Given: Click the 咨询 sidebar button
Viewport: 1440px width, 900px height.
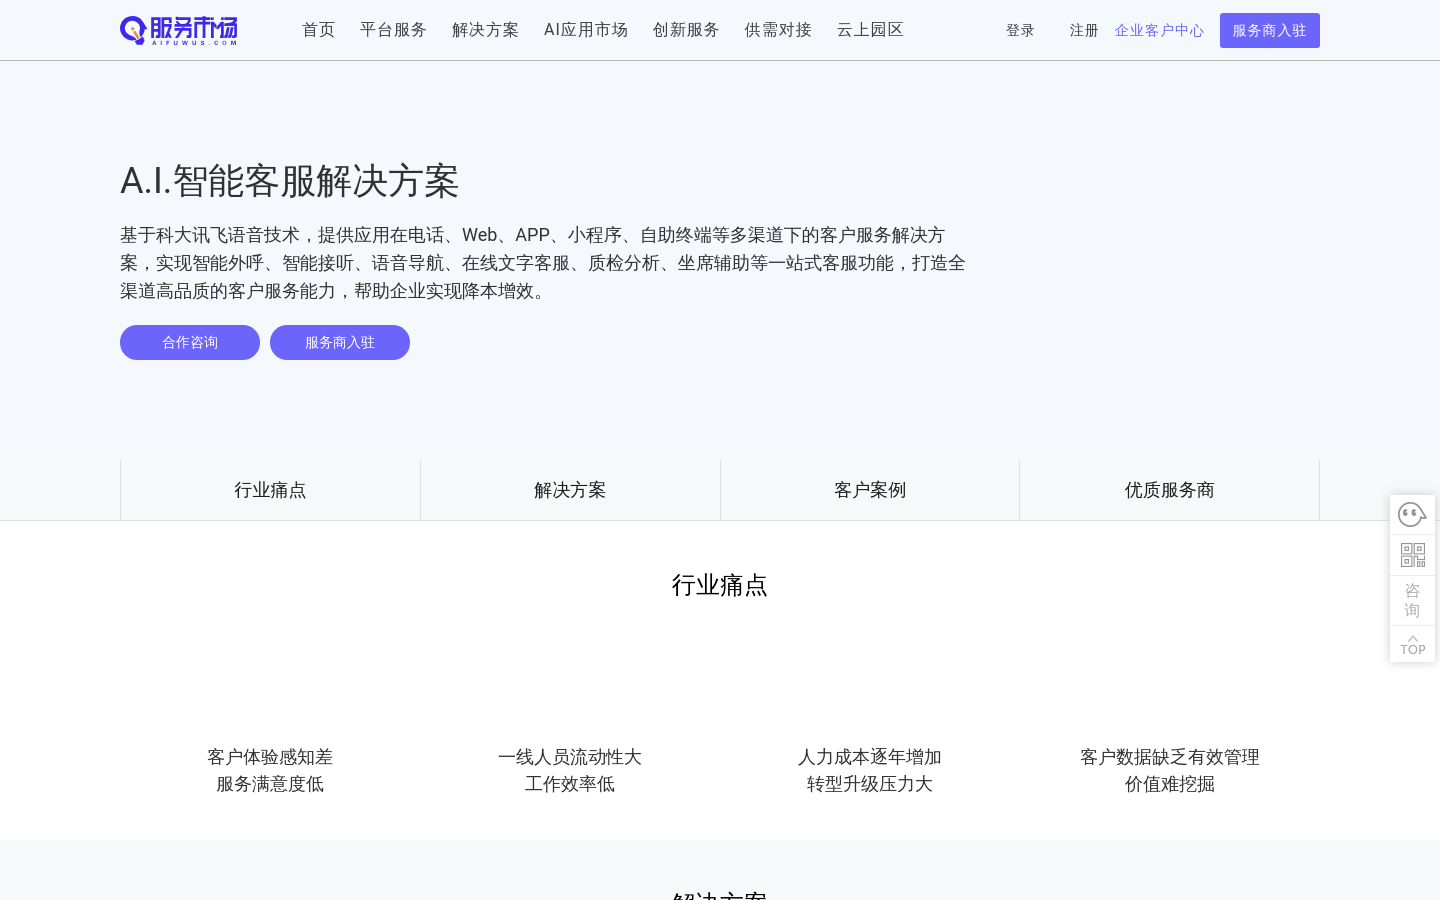Looking at the screenshot, I should coord(1412,600).
